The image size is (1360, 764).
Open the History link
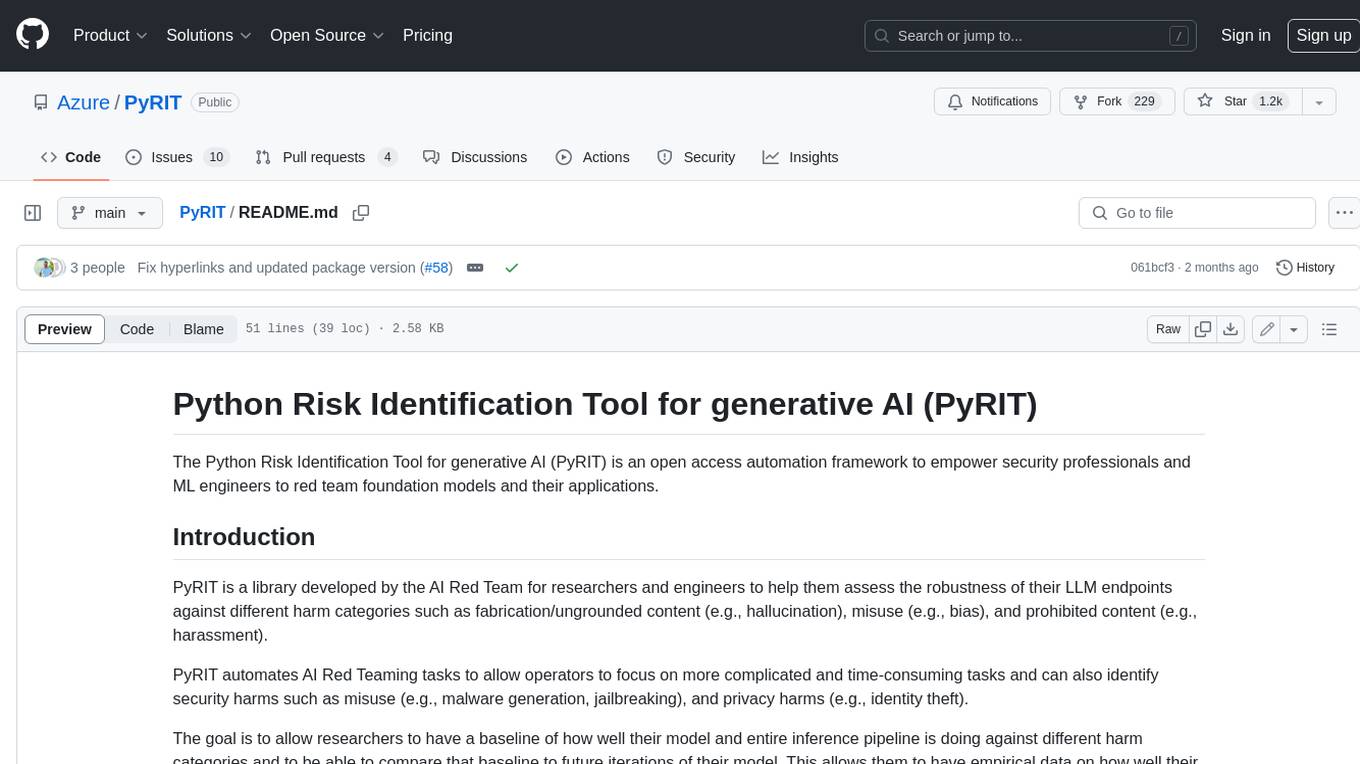(1305, 268)
